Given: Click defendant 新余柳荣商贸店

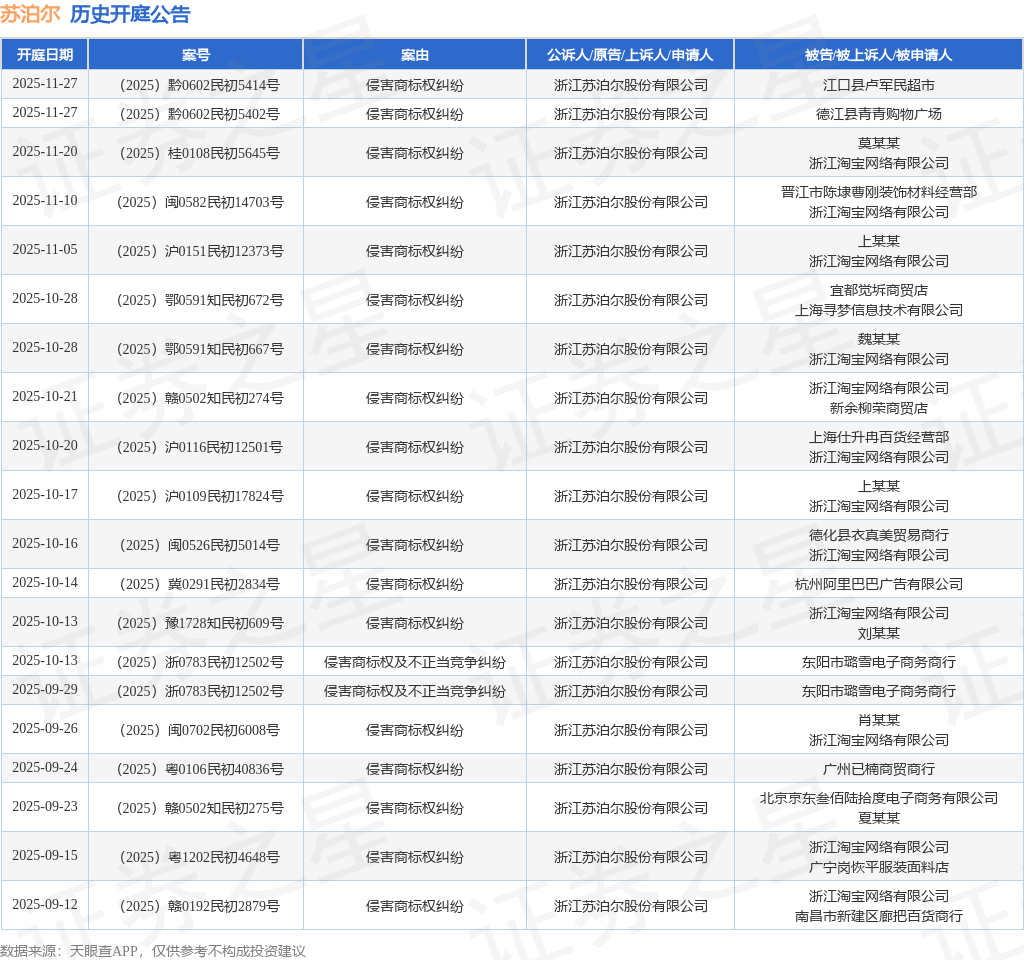Looking at the screenshot, I should 878,408.
